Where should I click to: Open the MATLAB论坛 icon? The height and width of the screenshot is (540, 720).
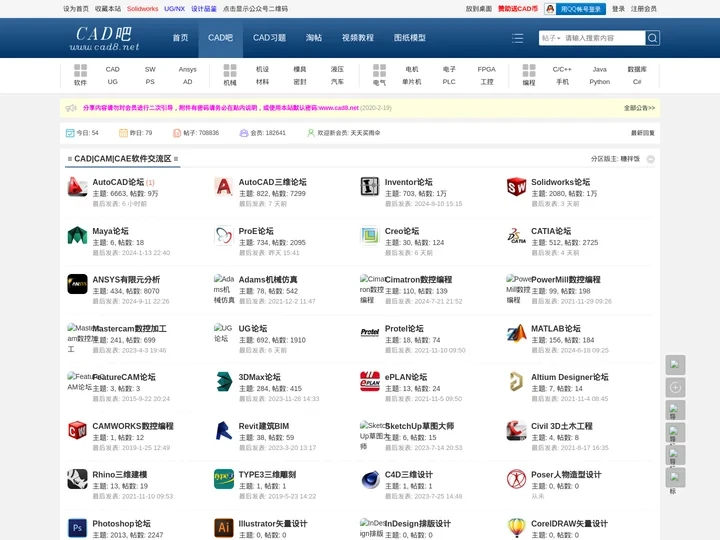click(x=516, y=333)
